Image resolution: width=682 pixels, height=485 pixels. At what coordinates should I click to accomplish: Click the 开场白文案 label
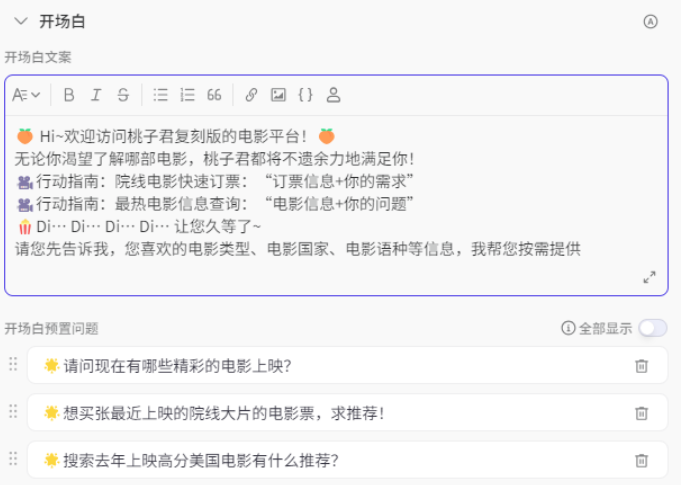coord(38,57)
